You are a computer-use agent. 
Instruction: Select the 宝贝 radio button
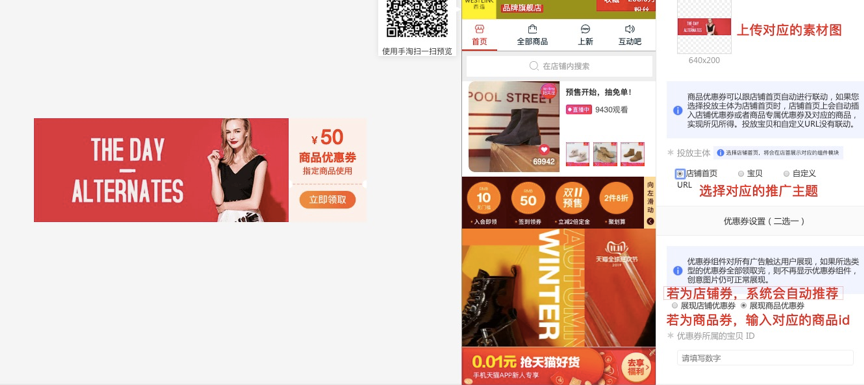point(741,173)
